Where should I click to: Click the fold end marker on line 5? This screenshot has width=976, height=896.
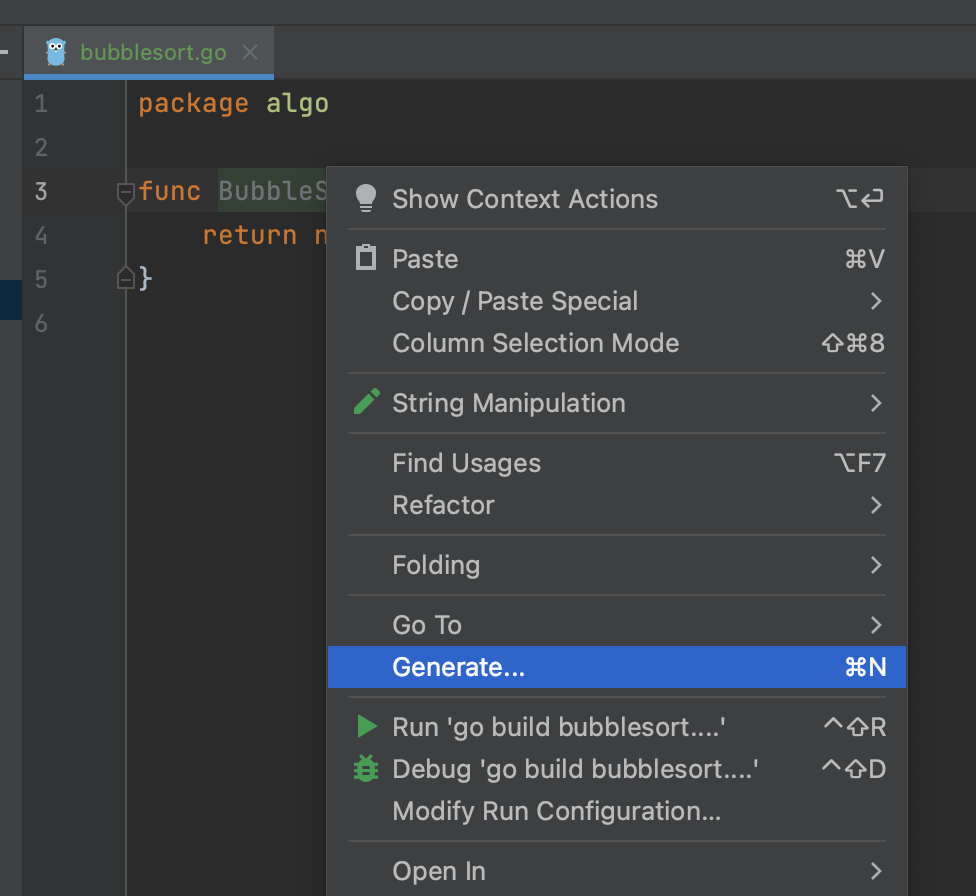pos(126,278)
